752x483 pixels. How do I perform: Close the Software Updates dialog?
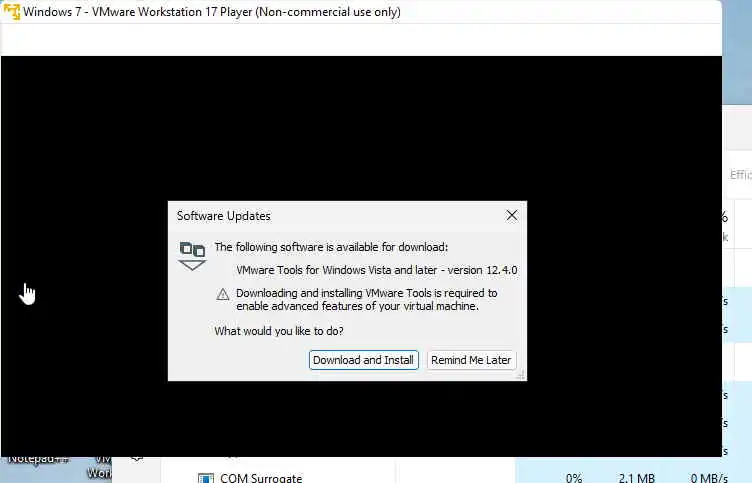pyautogui.click(x=512, y=216)
